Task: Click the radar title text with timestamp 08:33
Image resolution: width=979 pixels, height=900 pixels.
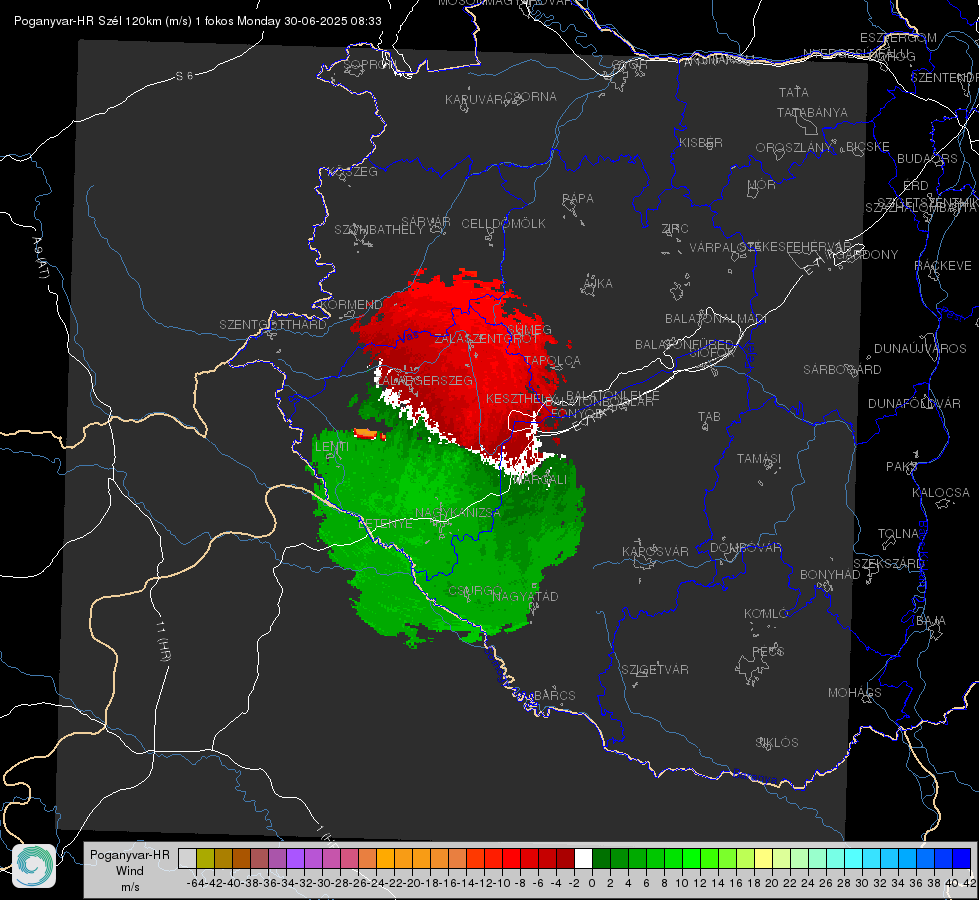Action: 197,21
